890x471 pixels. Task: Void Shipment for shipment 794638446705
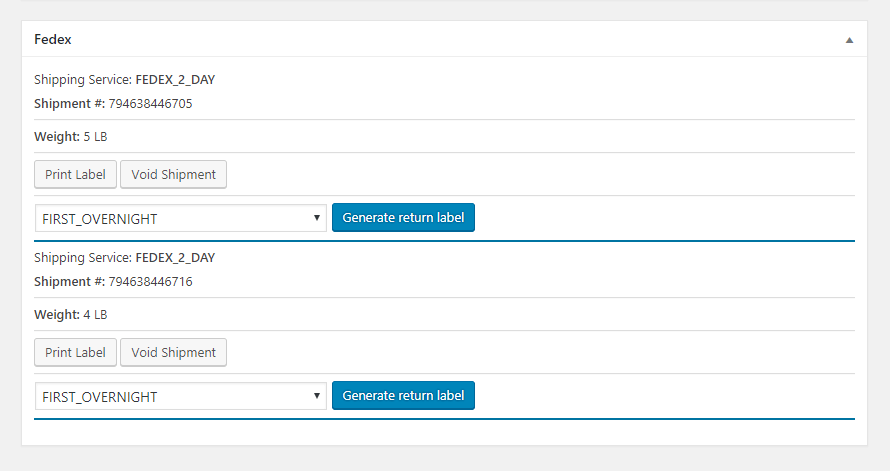[x=174, y=174]
